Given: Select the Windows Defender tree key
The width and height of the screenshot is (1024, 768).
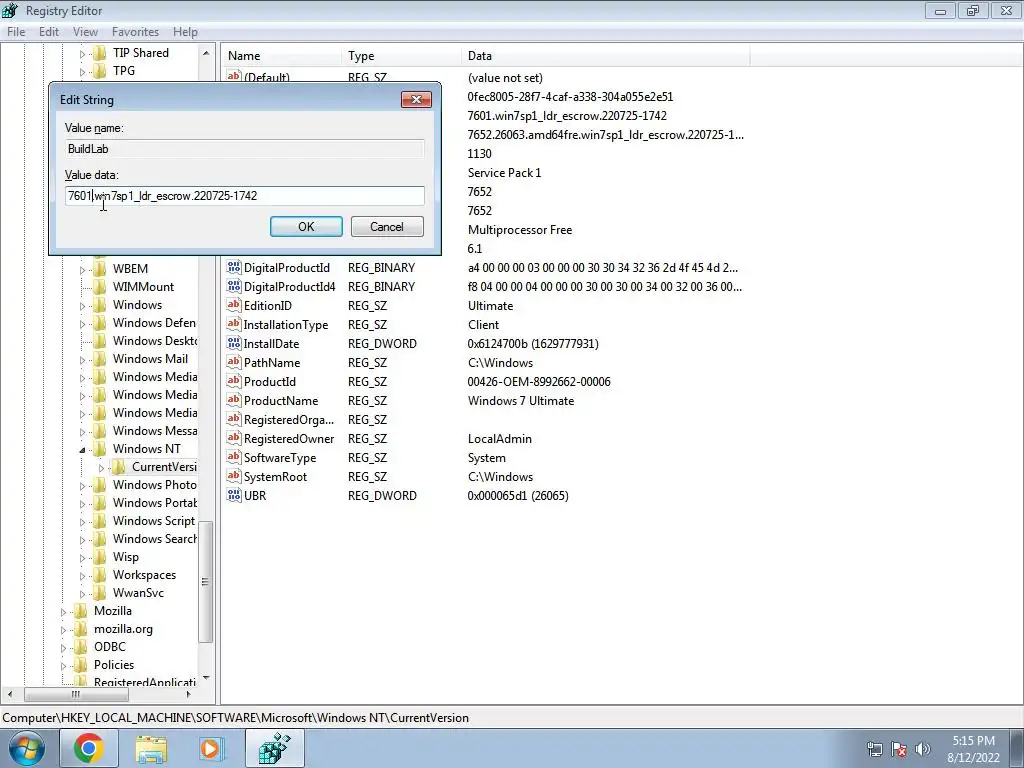Looking at the screenshot, I should click(154, 323).
